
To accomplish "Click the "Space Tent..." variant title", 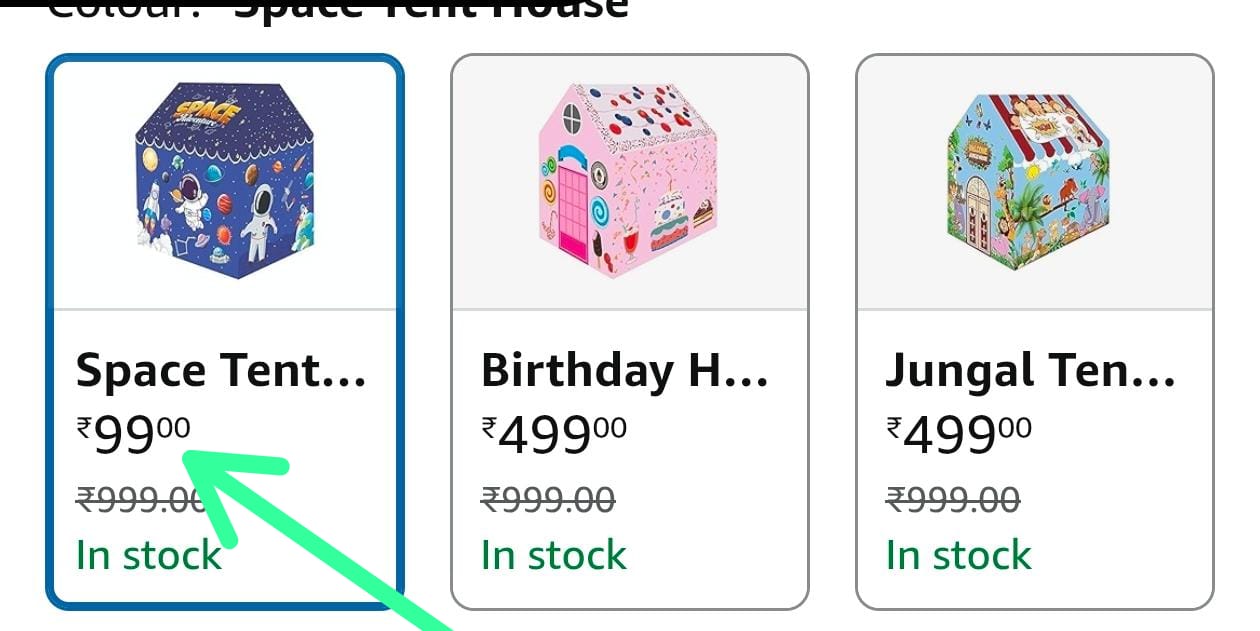I will [222, 371].
